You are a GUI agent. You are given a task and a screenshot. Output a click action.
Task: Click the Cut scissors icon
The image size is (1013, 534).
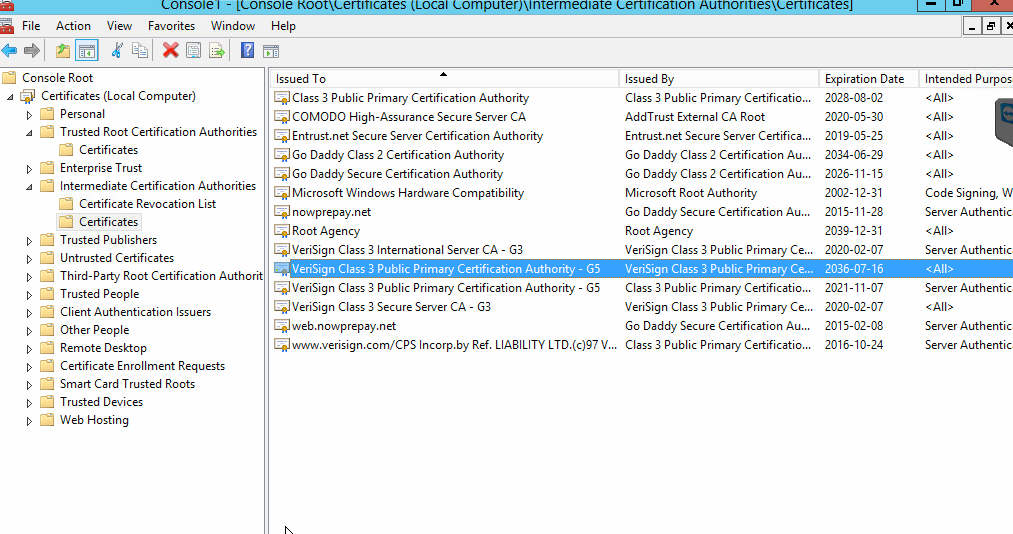(x=117, y=50)
